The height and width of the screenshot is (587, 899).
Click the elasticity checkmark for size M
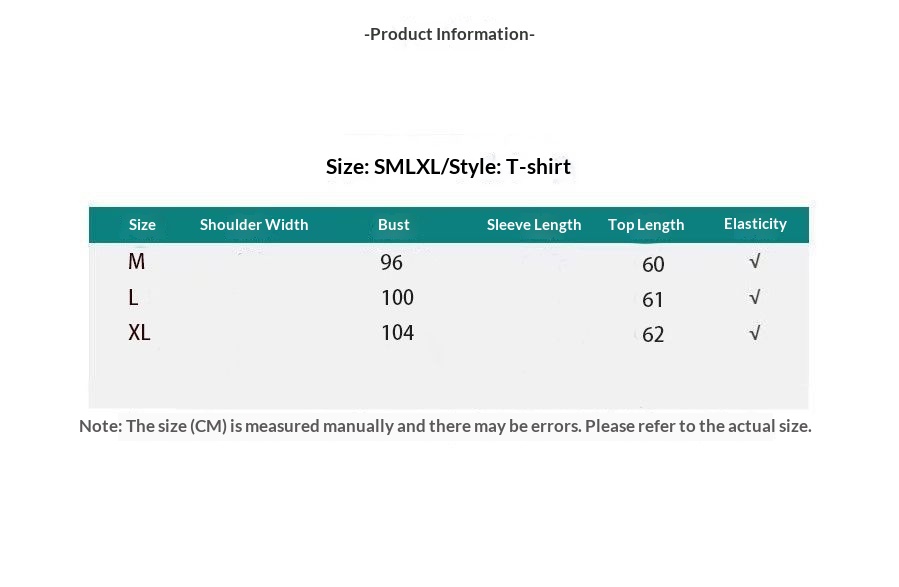click(x=755, y=262)
